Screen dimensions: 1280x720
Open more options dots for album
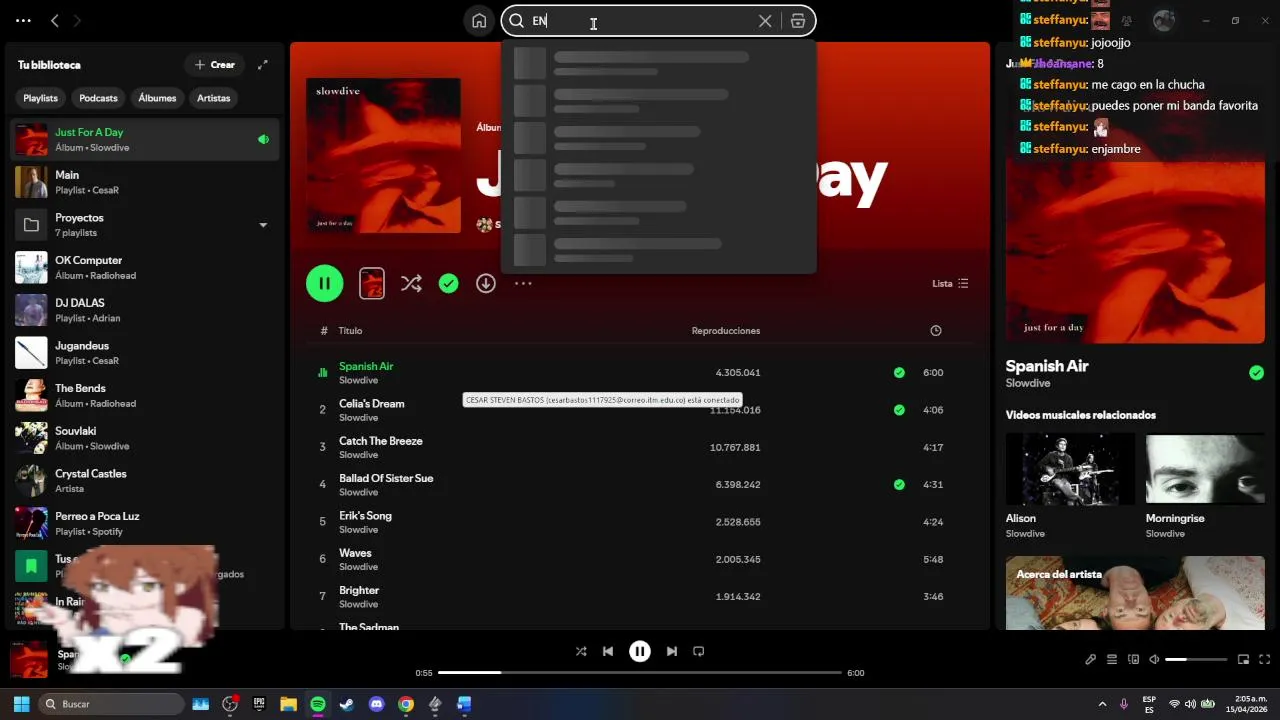coord(523,284)
